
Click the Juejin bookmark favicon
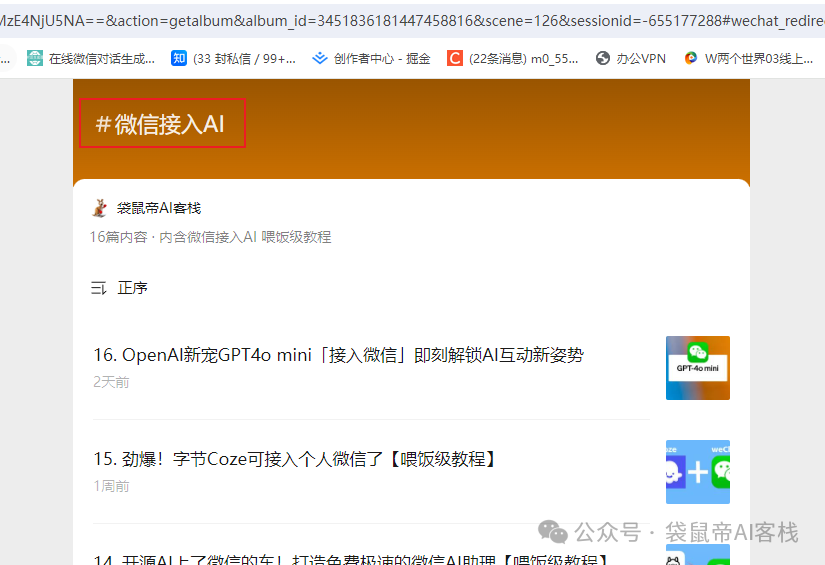pyautogui.click(x=320, y=58)
